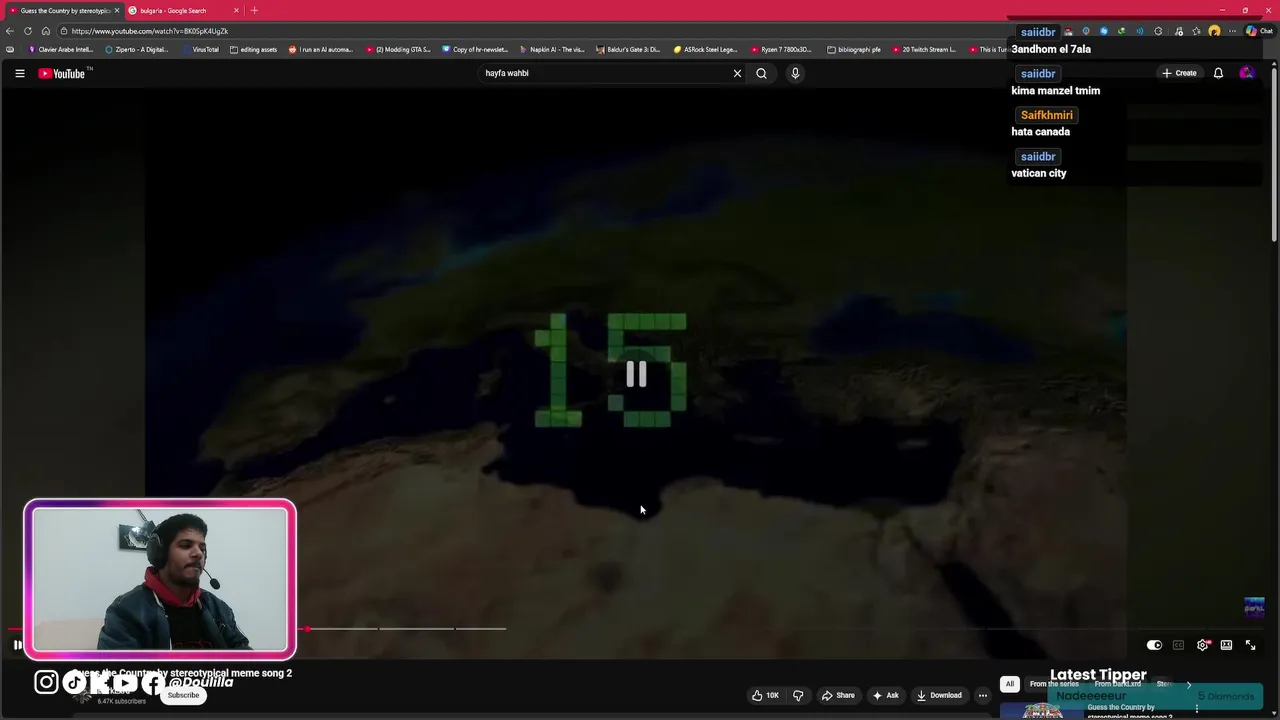
Task: Open the '20 Twitch Stream I...' bookmark
Action: (924, 49)
